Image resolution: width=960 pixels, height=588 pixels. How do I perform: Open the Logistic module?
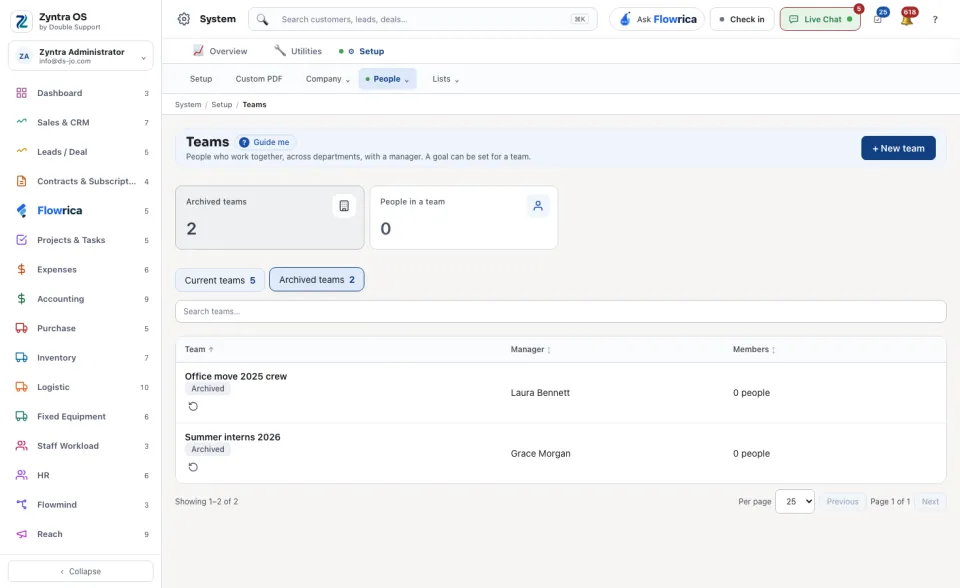point(81,387)
